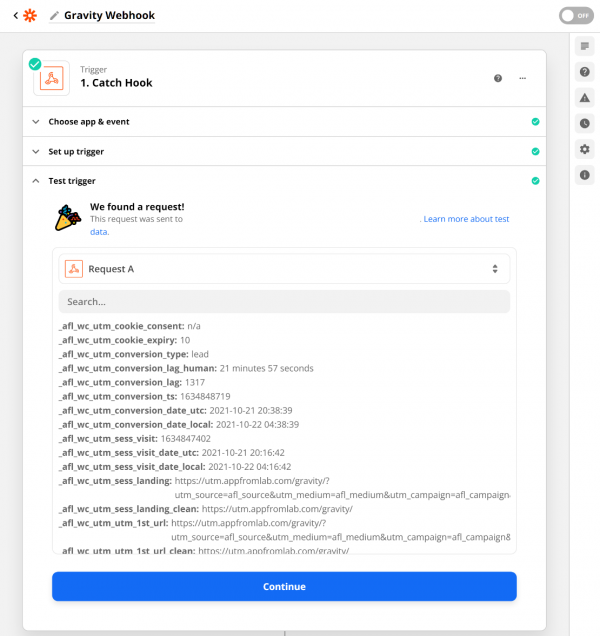The height and width of the screenshot is (636, 600).
Task: Show warnings via triangle alert icon
Action: click(584, 98)
